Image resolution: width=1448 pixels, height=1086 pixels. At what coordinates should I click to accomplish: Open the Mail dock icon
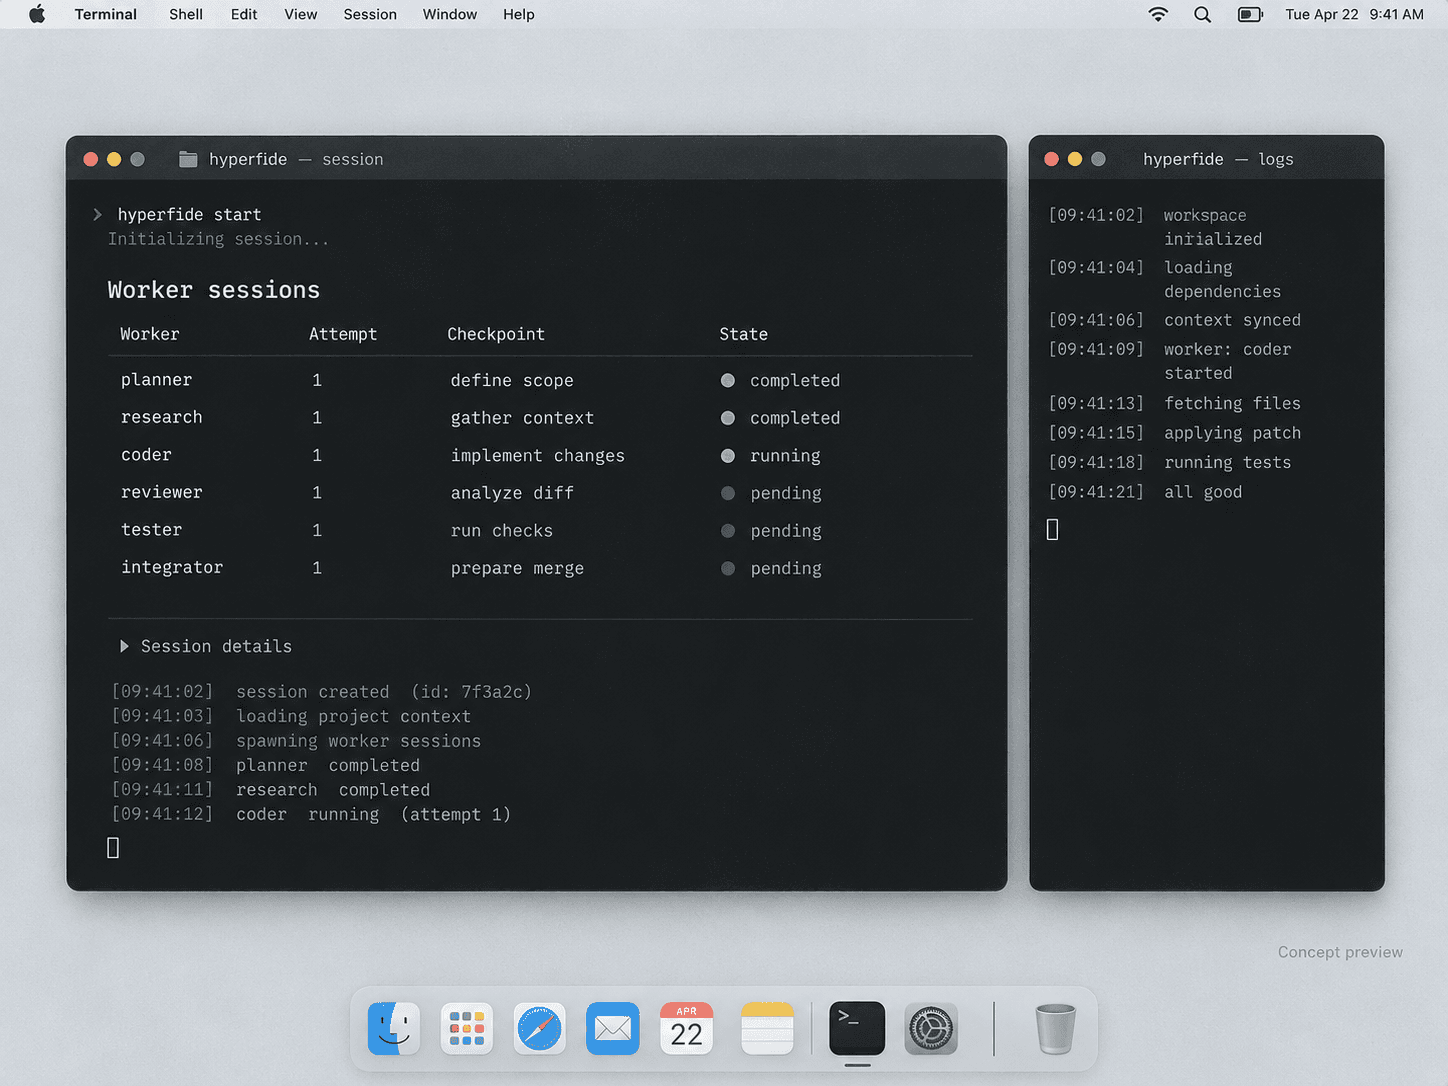[x=613, y=1029]
